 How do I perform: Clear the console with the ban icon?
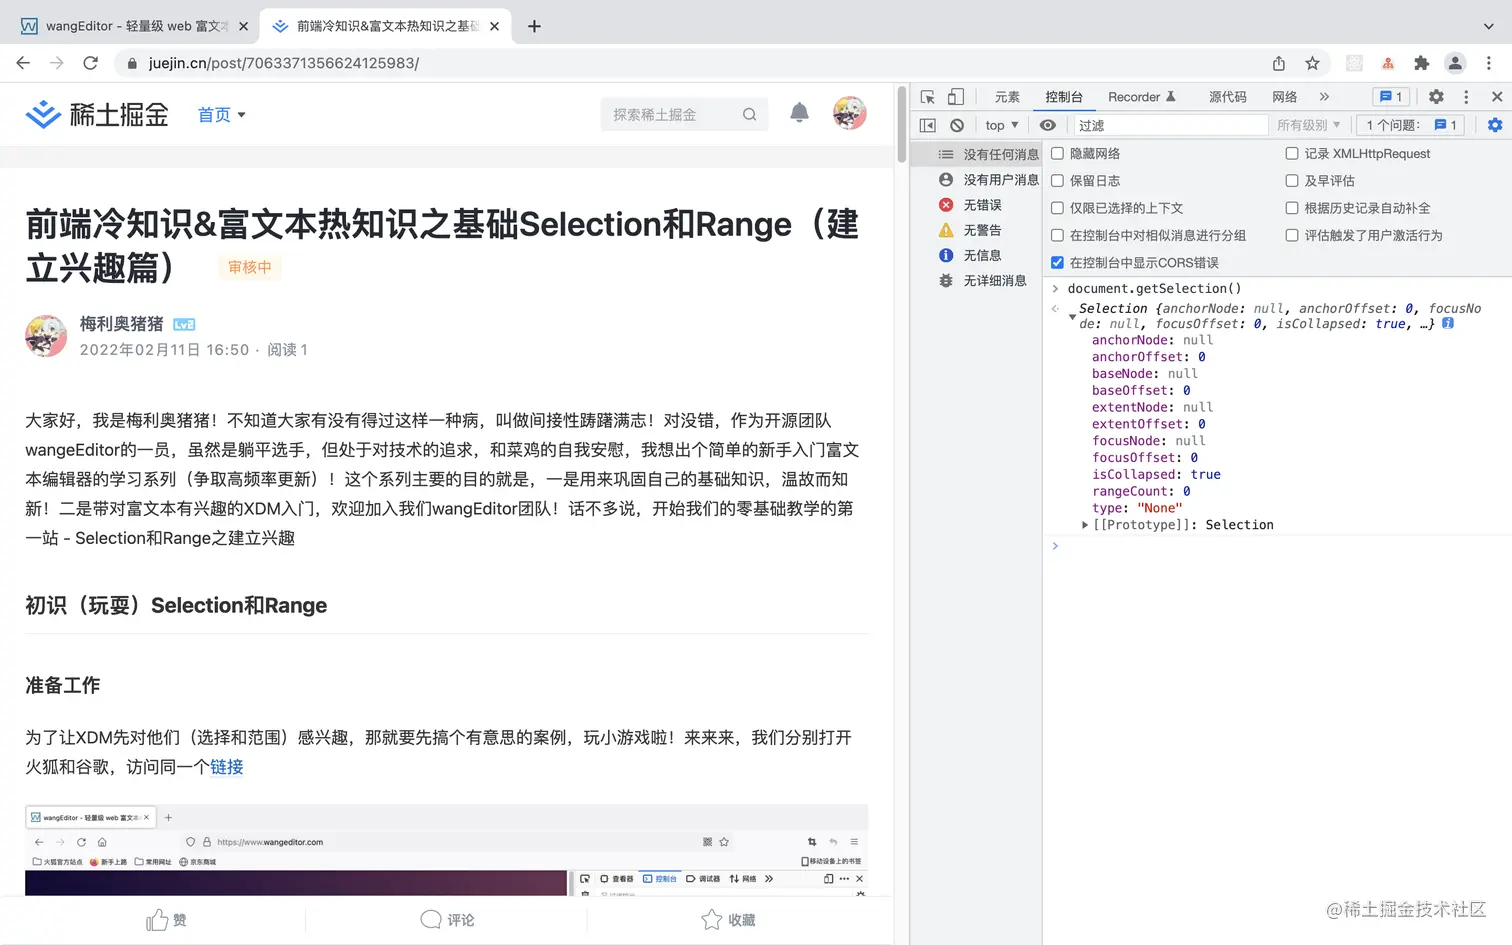coord(957,125)
